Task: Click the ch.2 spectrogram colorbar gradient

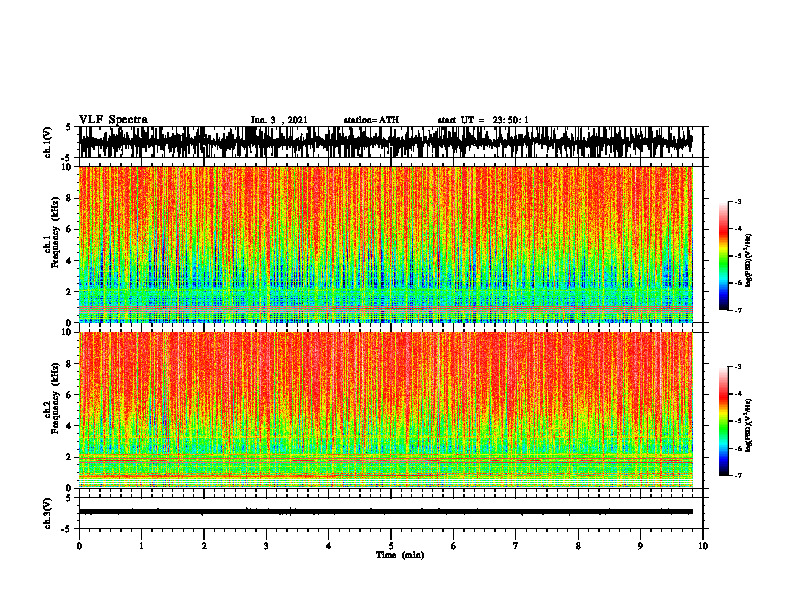Action: (x=723, y=421)
